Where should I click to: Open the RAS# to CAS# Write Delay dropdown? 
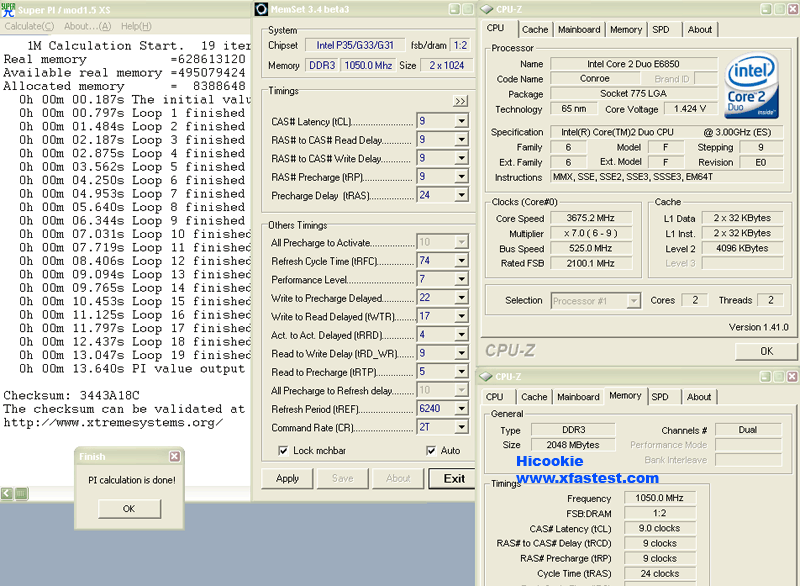[x=461, y=158]
